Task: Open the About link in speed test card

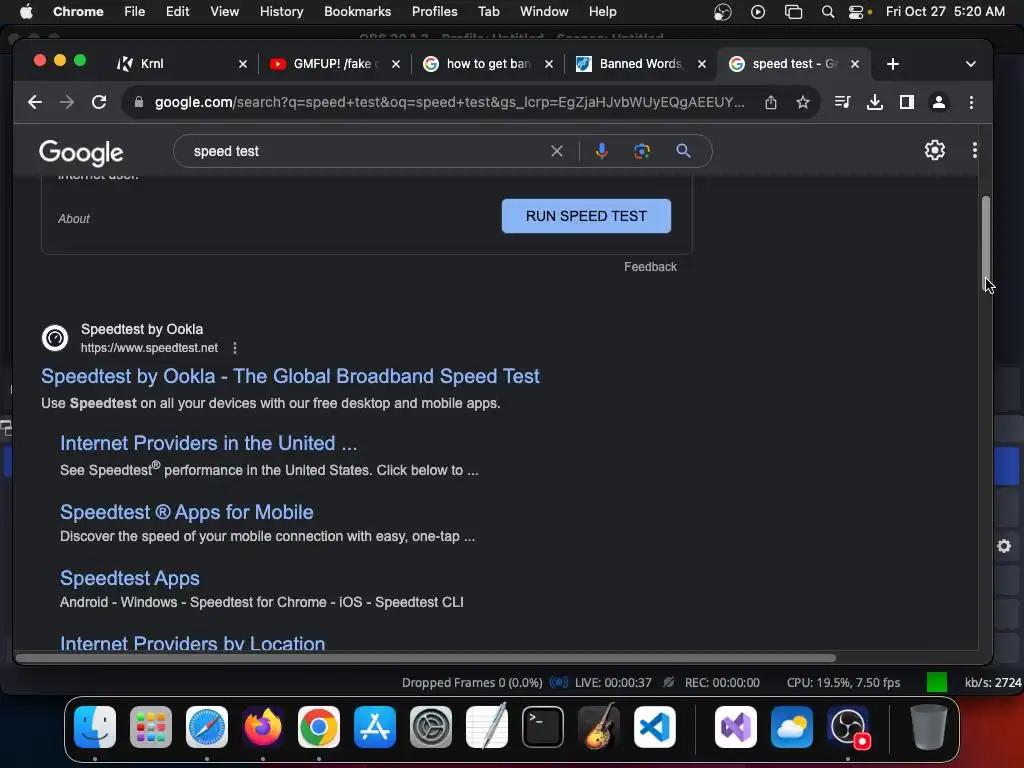Action: point(74,219)
